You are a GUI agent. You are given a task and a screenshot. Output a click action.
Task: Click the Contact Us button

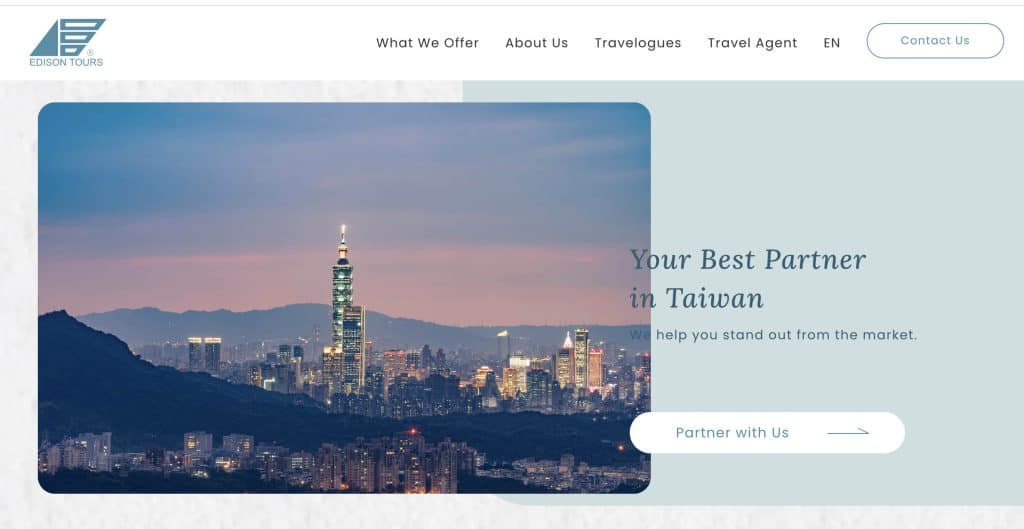click(x=935, y=40)
